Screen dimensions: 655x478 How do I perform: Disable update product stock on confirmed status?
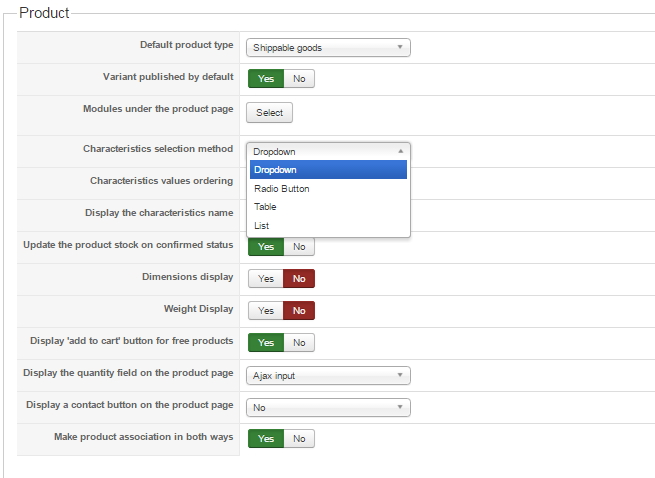(x=299, y=246)
